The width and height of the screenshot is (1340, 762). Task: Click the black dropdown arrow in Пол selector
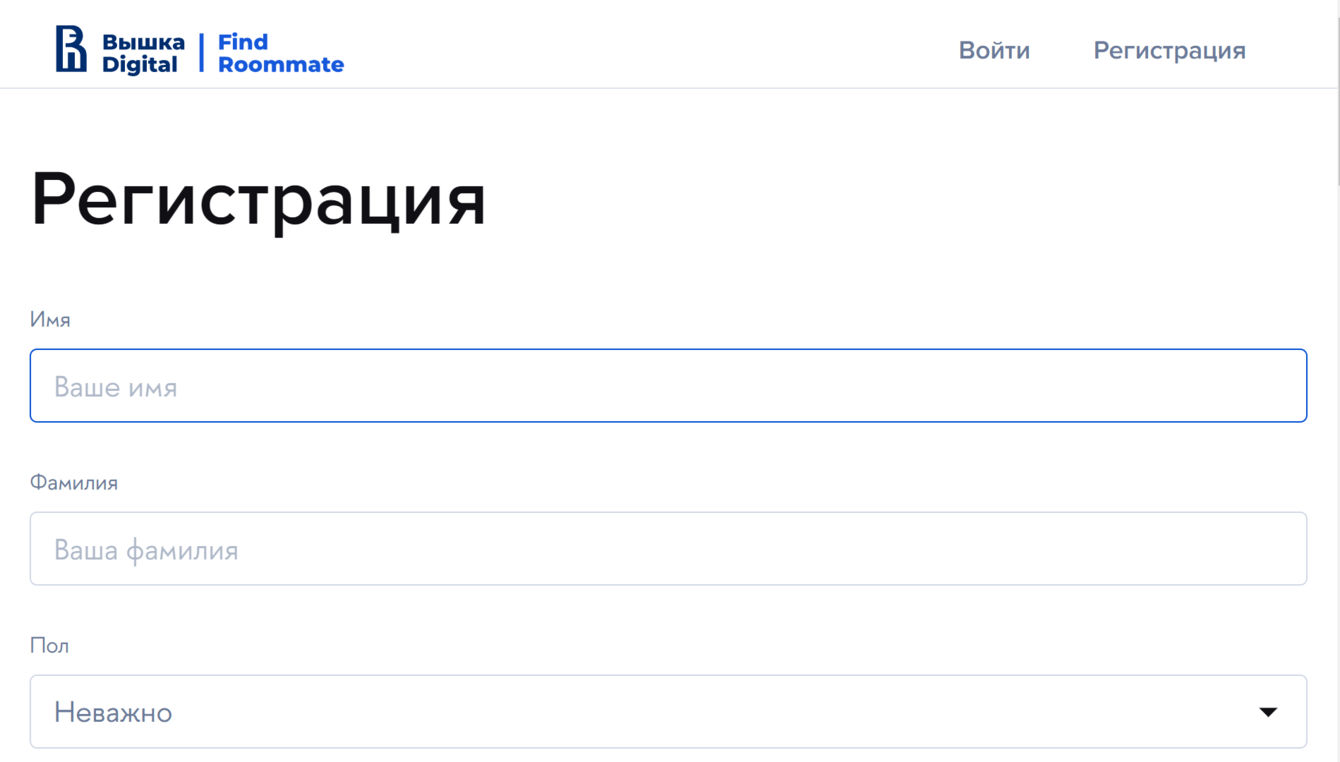[x=1268, y=712]
